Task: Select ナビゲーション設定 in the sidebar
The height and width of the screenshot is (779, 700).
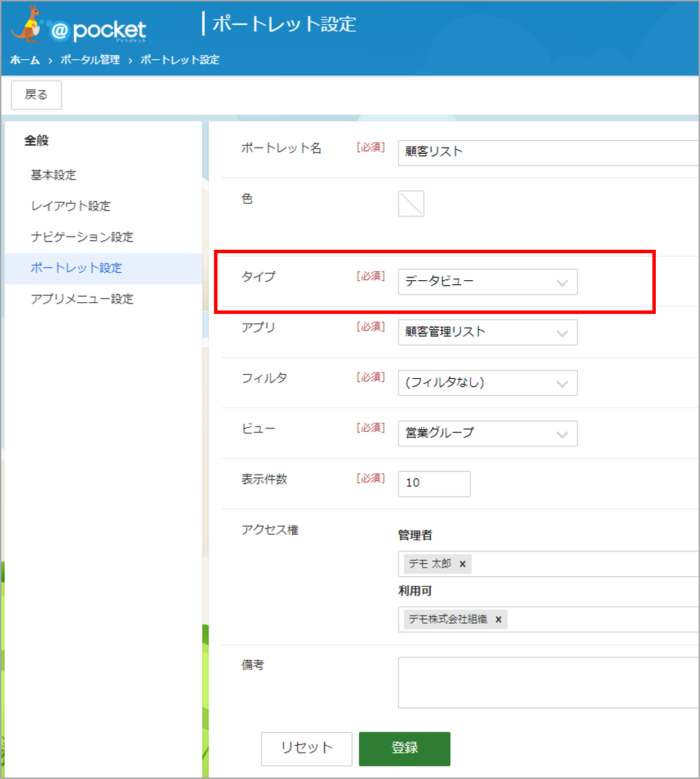Action: 82,237
